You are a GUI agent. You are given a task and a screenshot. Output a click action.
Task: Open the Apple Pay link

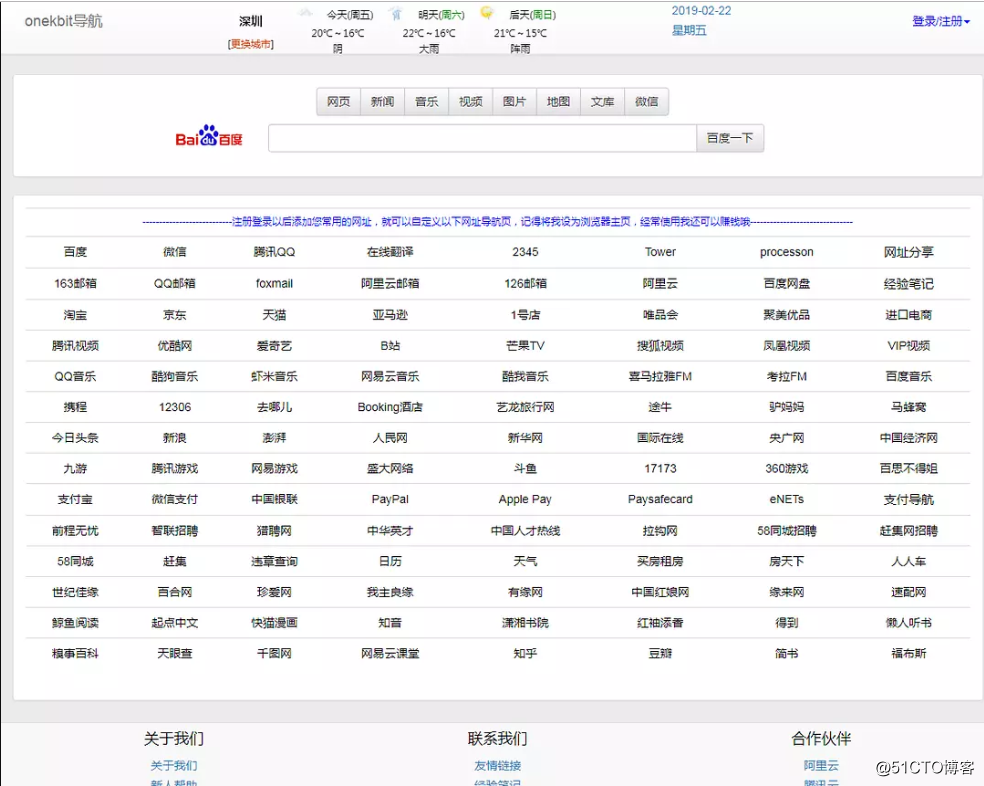(525, 499)
